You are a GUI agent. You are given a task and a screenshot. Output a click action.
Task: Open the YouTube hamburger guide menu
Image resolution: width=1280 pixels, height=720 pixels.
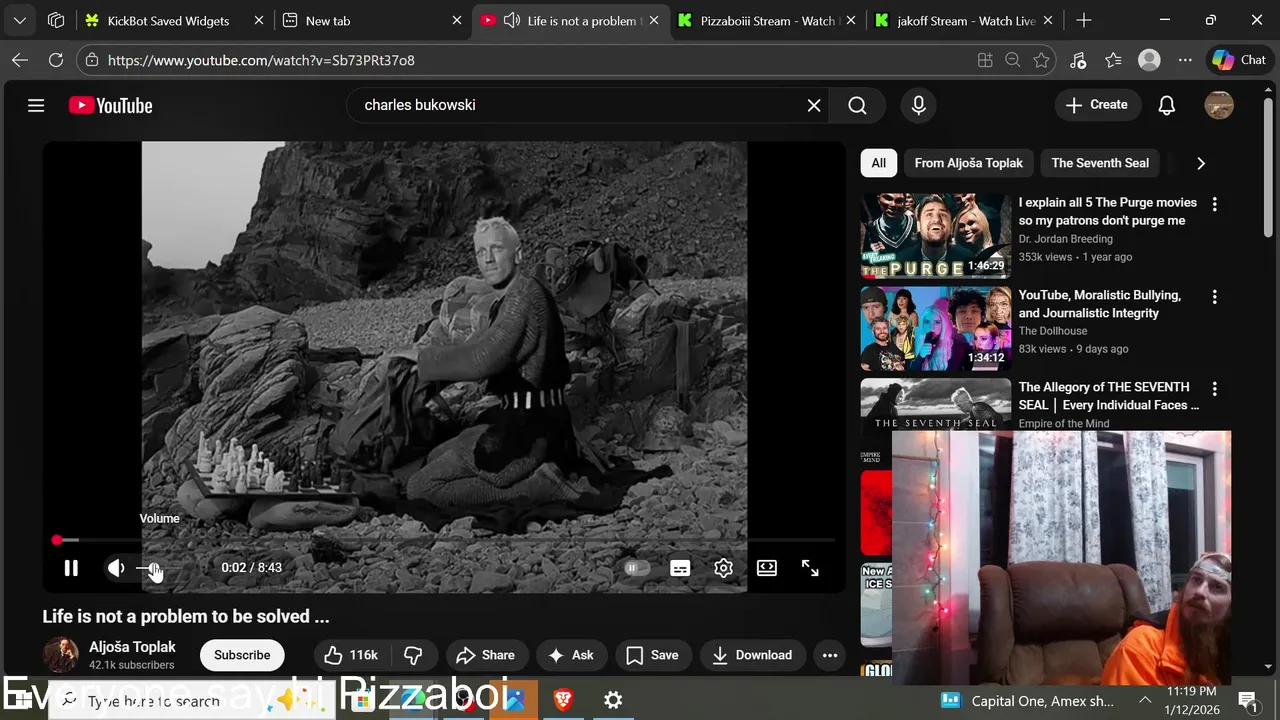pos(36,105)
